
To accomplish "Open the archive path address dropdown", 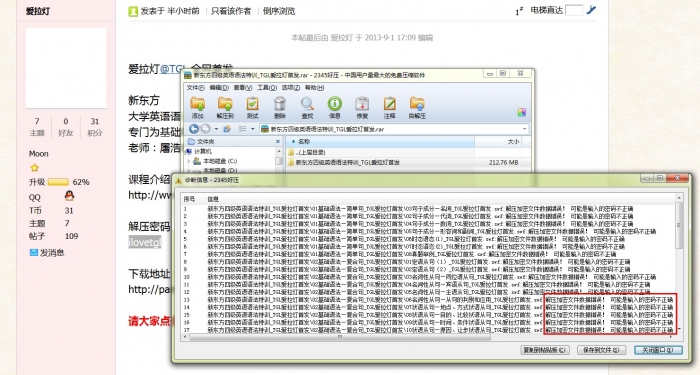I will point(525,129).
